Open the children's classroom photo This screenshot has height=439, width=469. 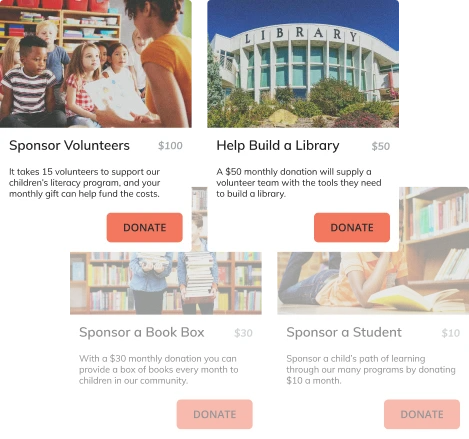tap(96, 64)
